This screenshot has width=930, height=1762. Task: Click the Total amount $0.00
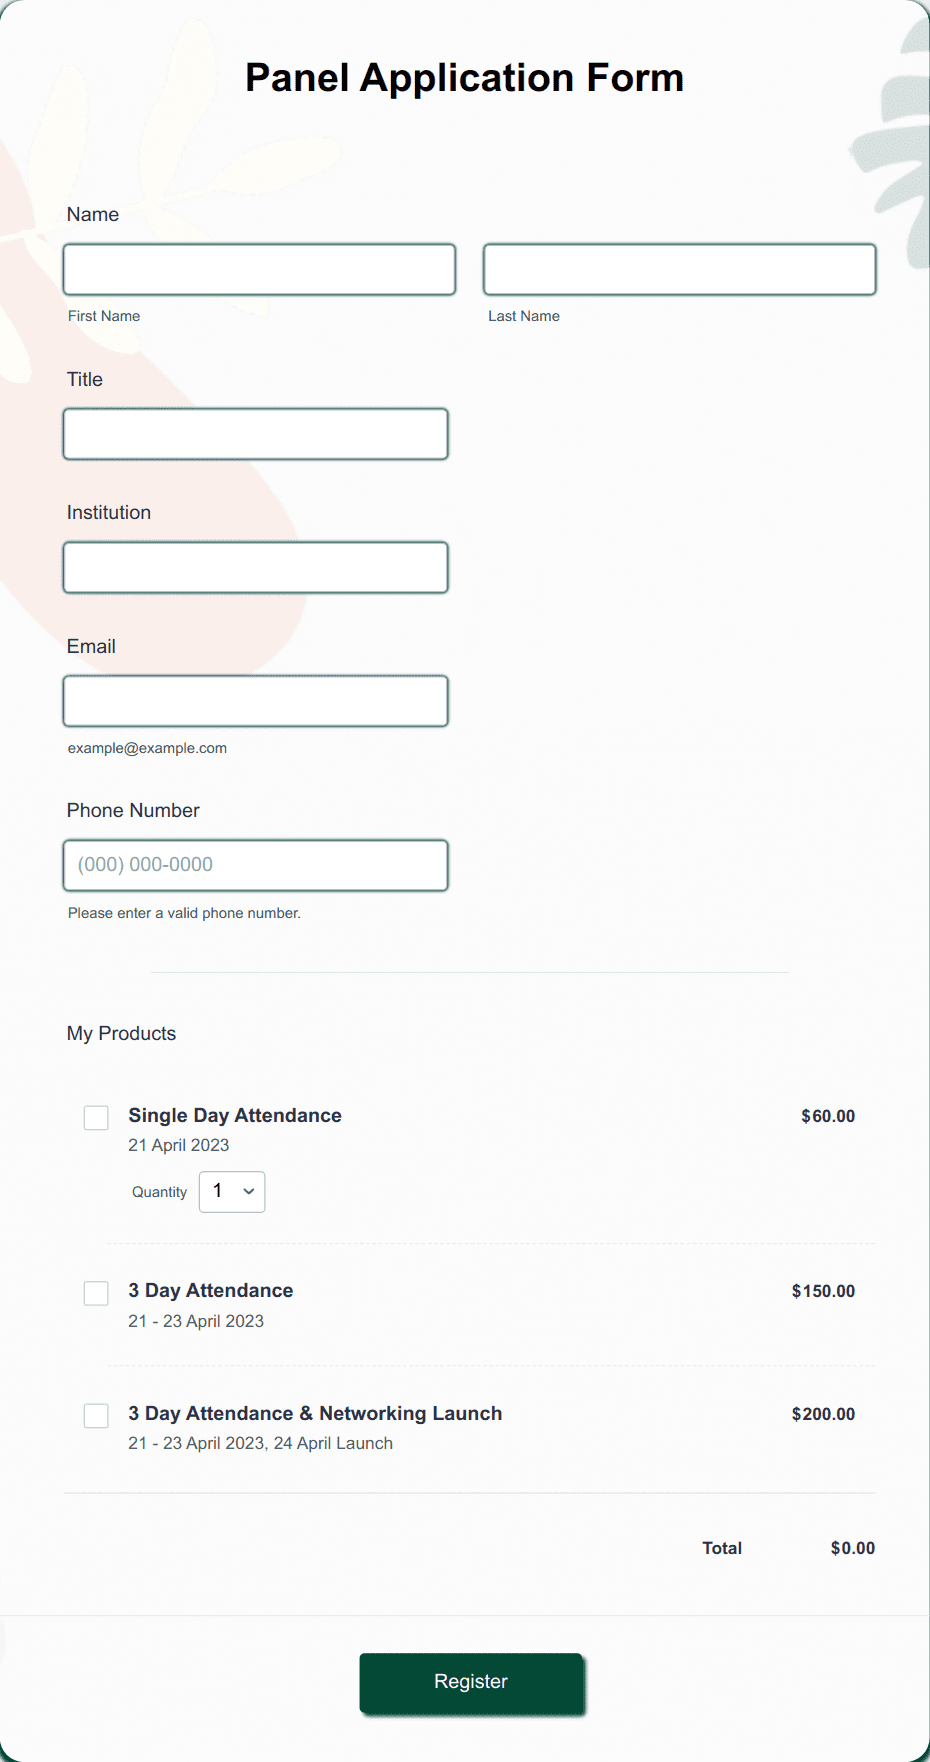point(852,1547)
